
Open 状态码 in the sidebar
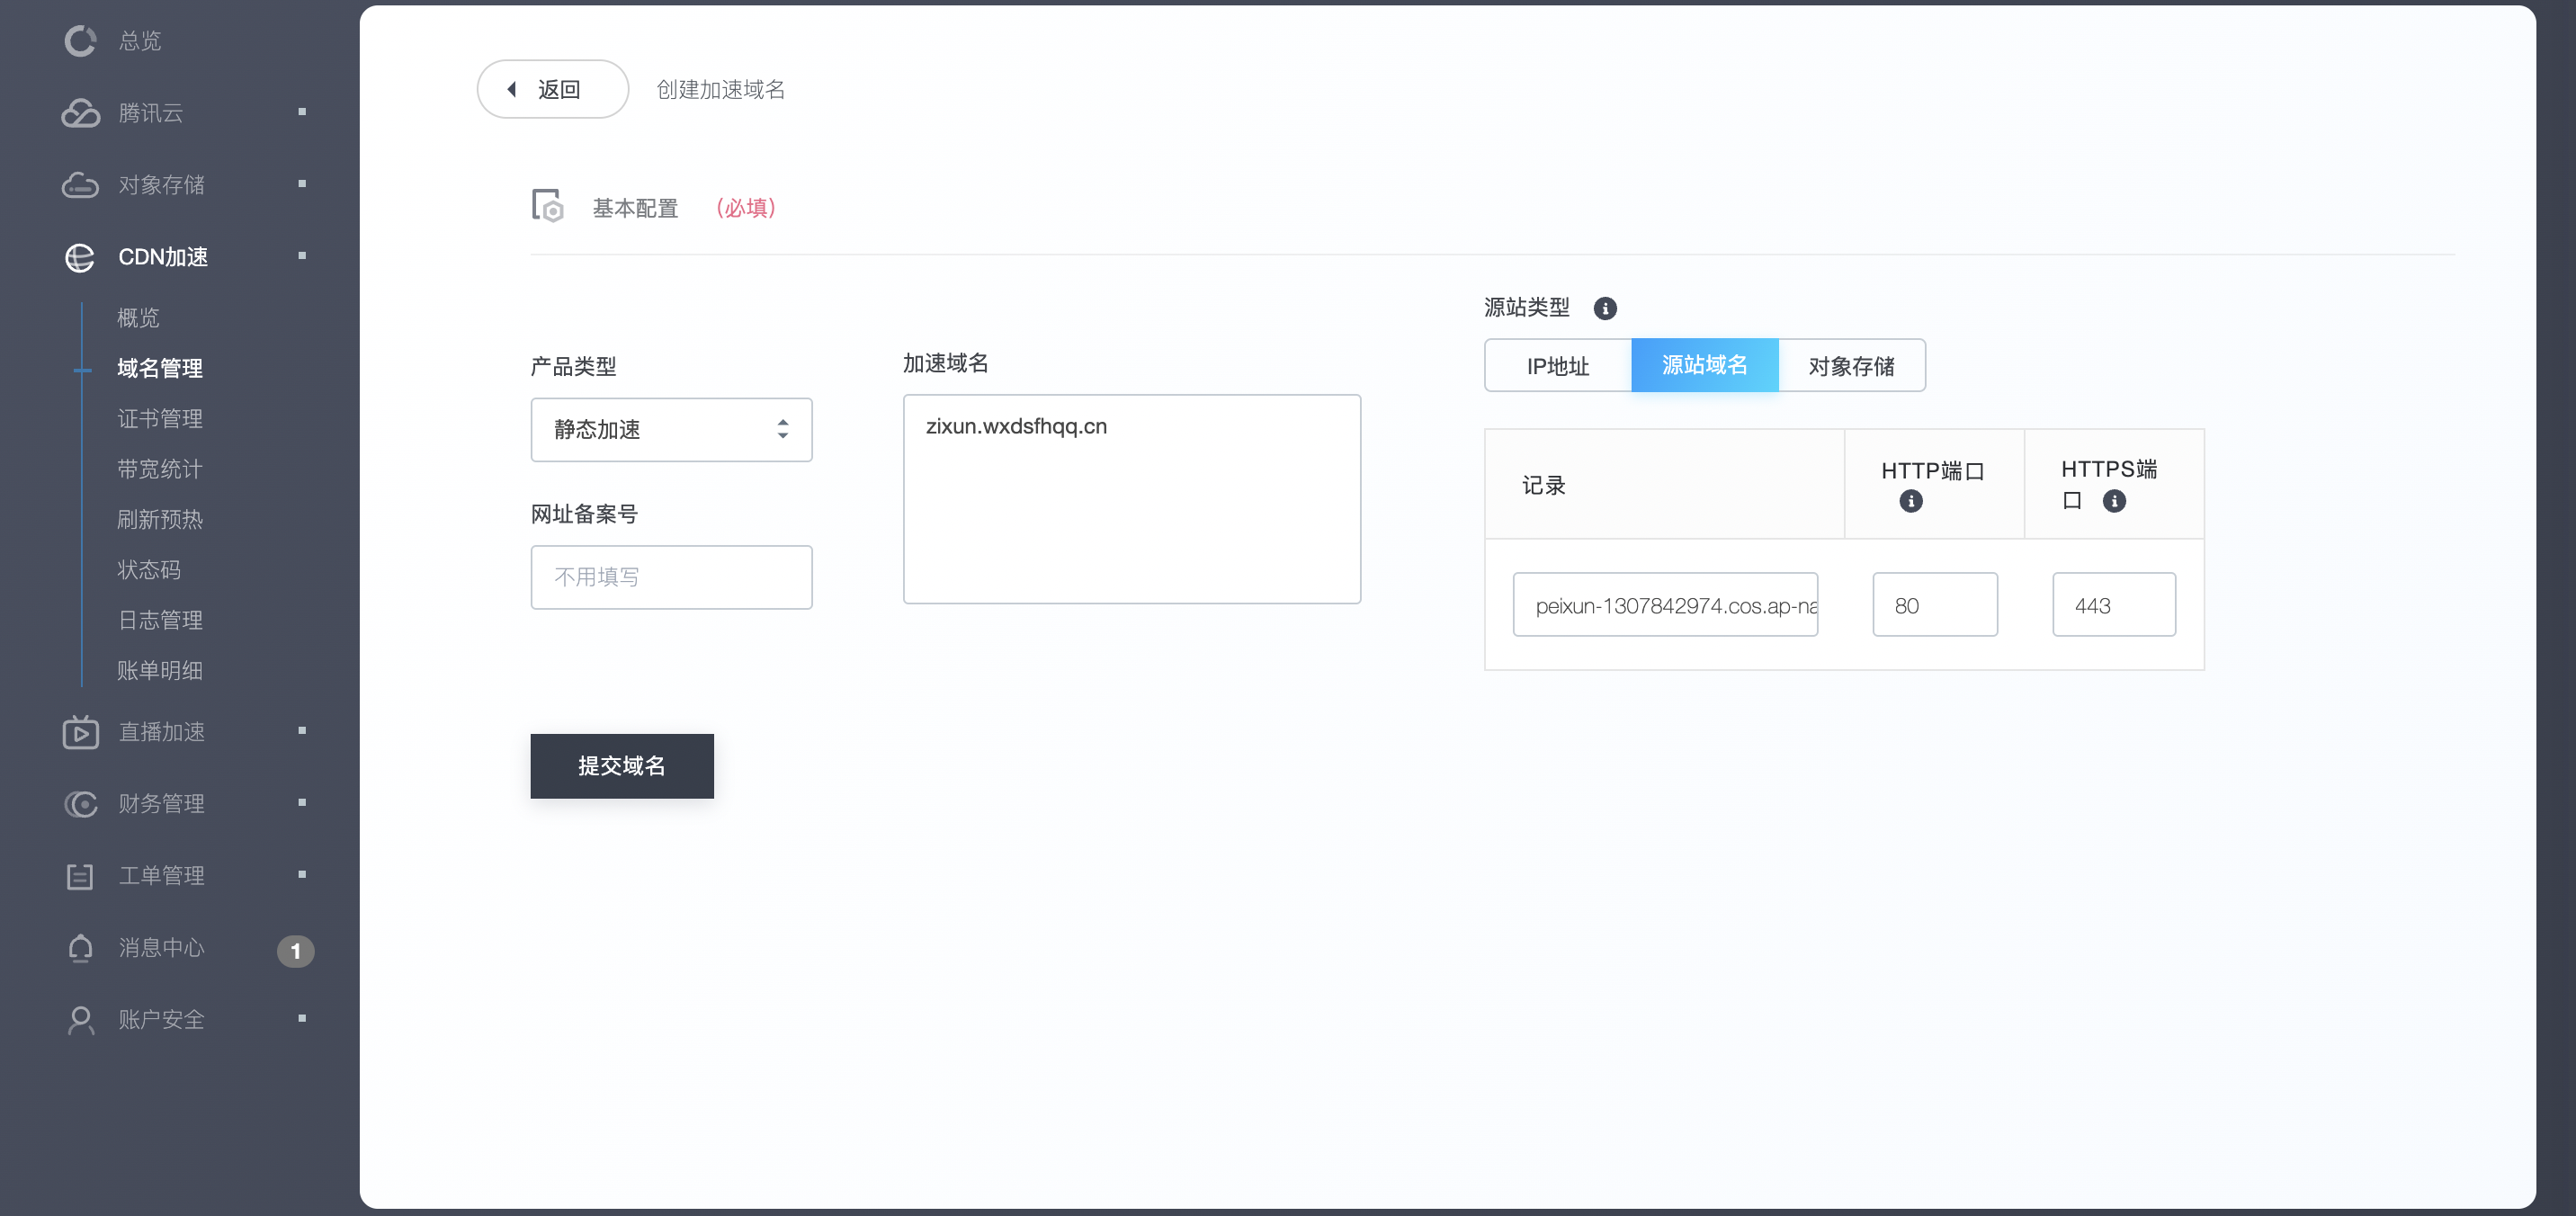(148, 570)
